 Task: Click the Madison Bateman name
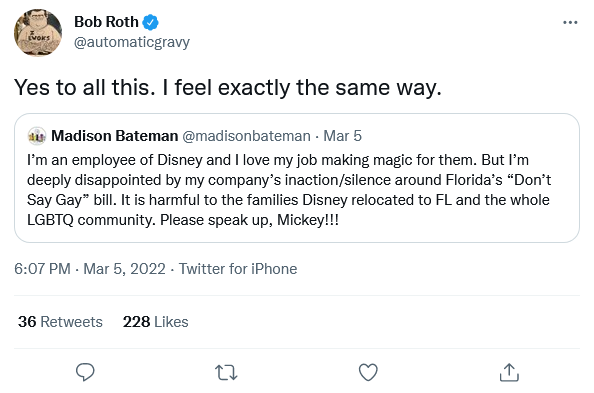click(114, 136)
